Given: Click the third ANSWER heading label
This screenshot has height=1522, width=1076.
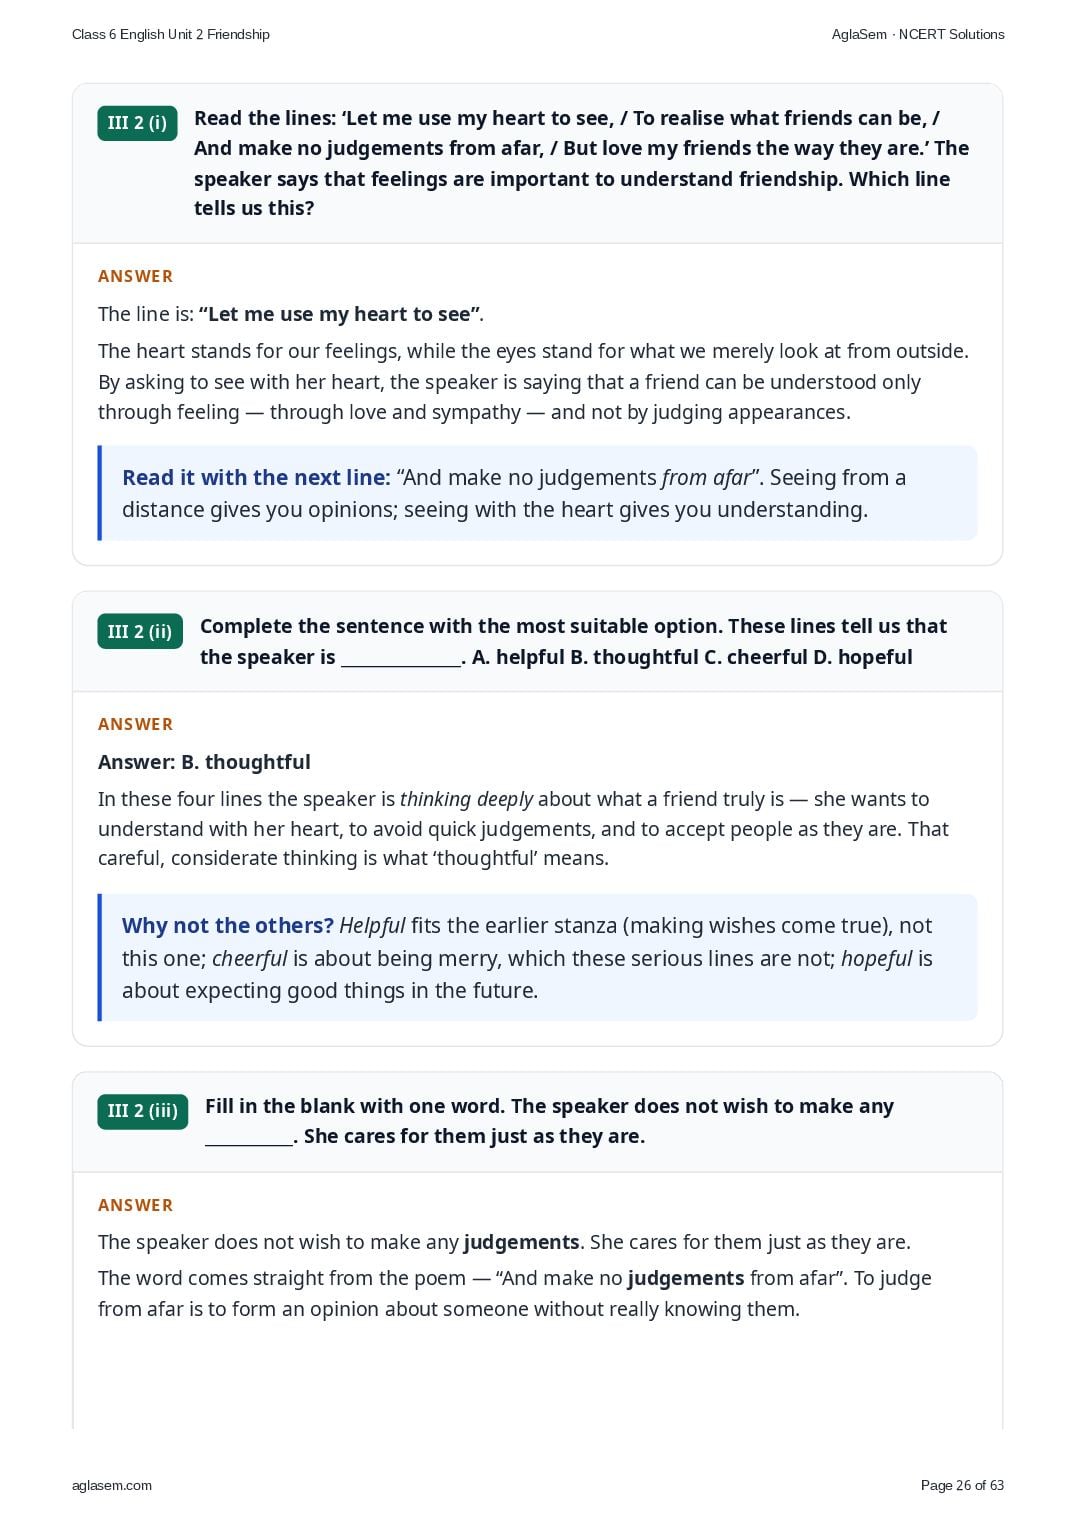Looking at the screenshot, I should (x=135, y=1205).
